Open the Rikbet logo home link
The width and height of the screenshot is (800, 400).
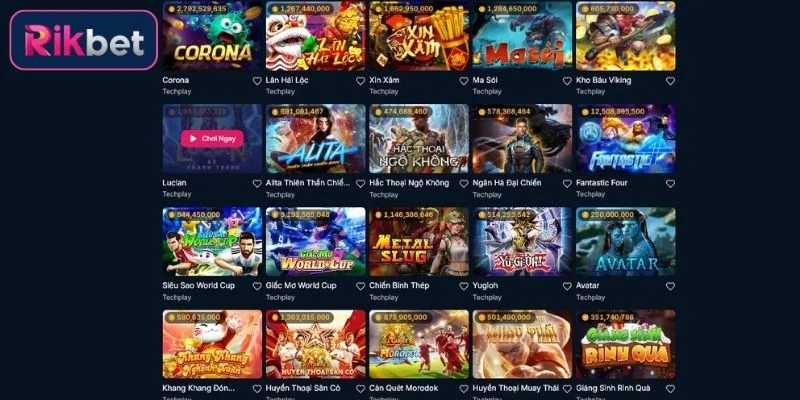[84, 40]
